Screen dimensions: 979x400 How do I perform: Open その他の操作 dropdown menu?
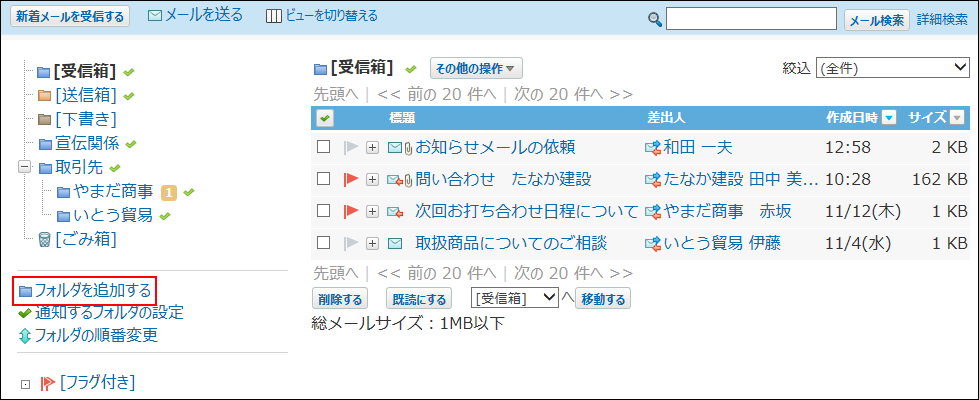pyautogui.click(x=476, y=69)
